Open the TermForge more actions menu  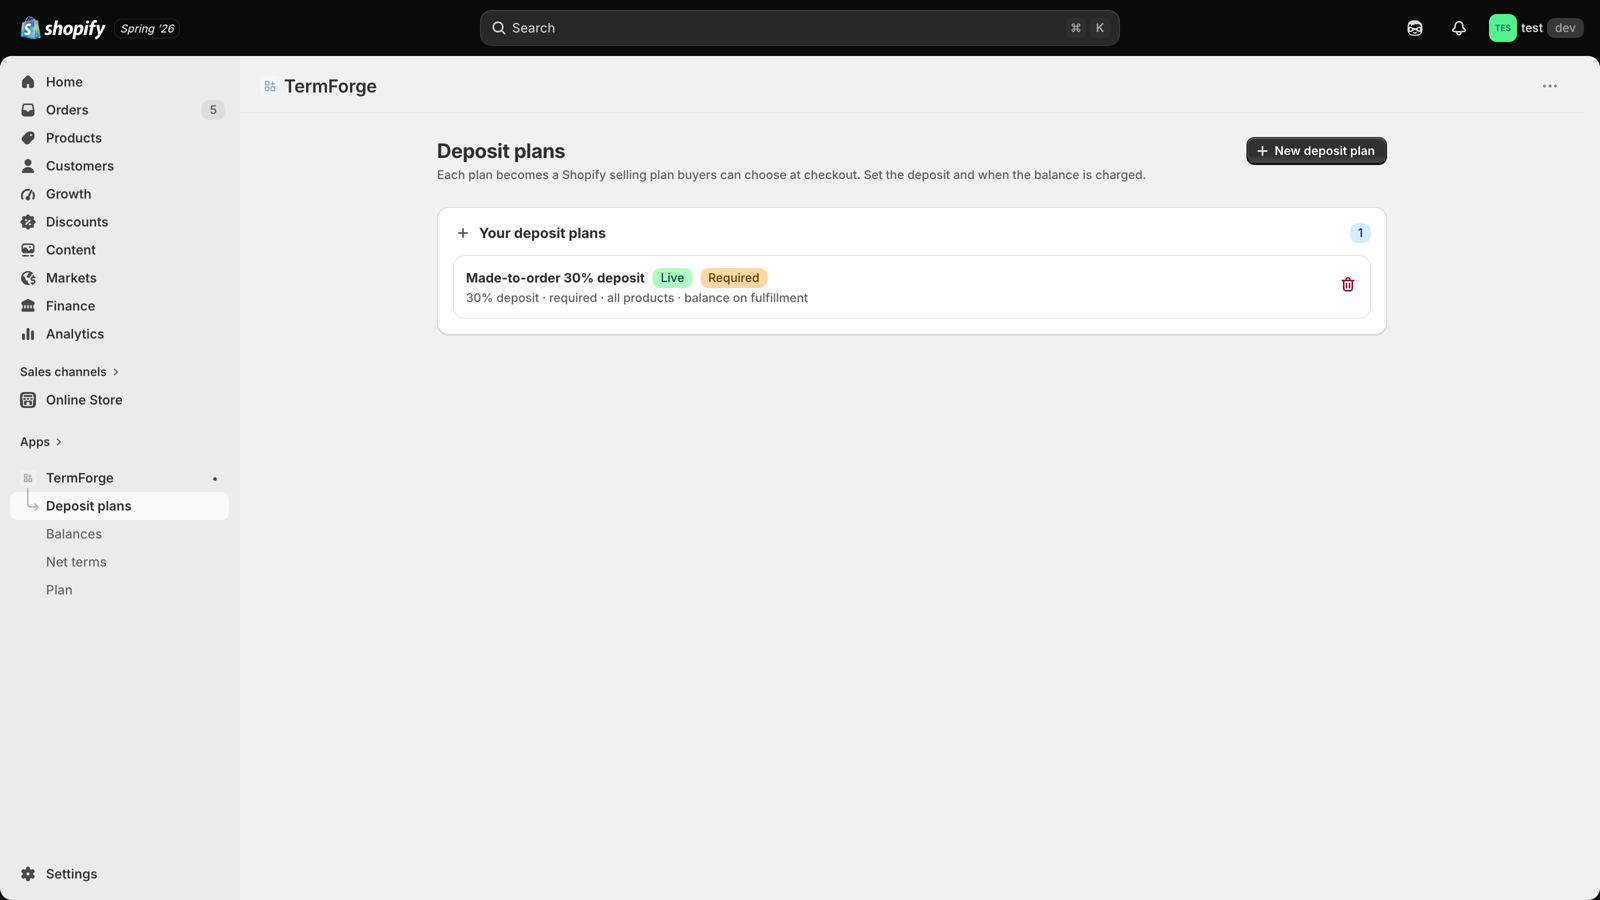coord(1549,86)
